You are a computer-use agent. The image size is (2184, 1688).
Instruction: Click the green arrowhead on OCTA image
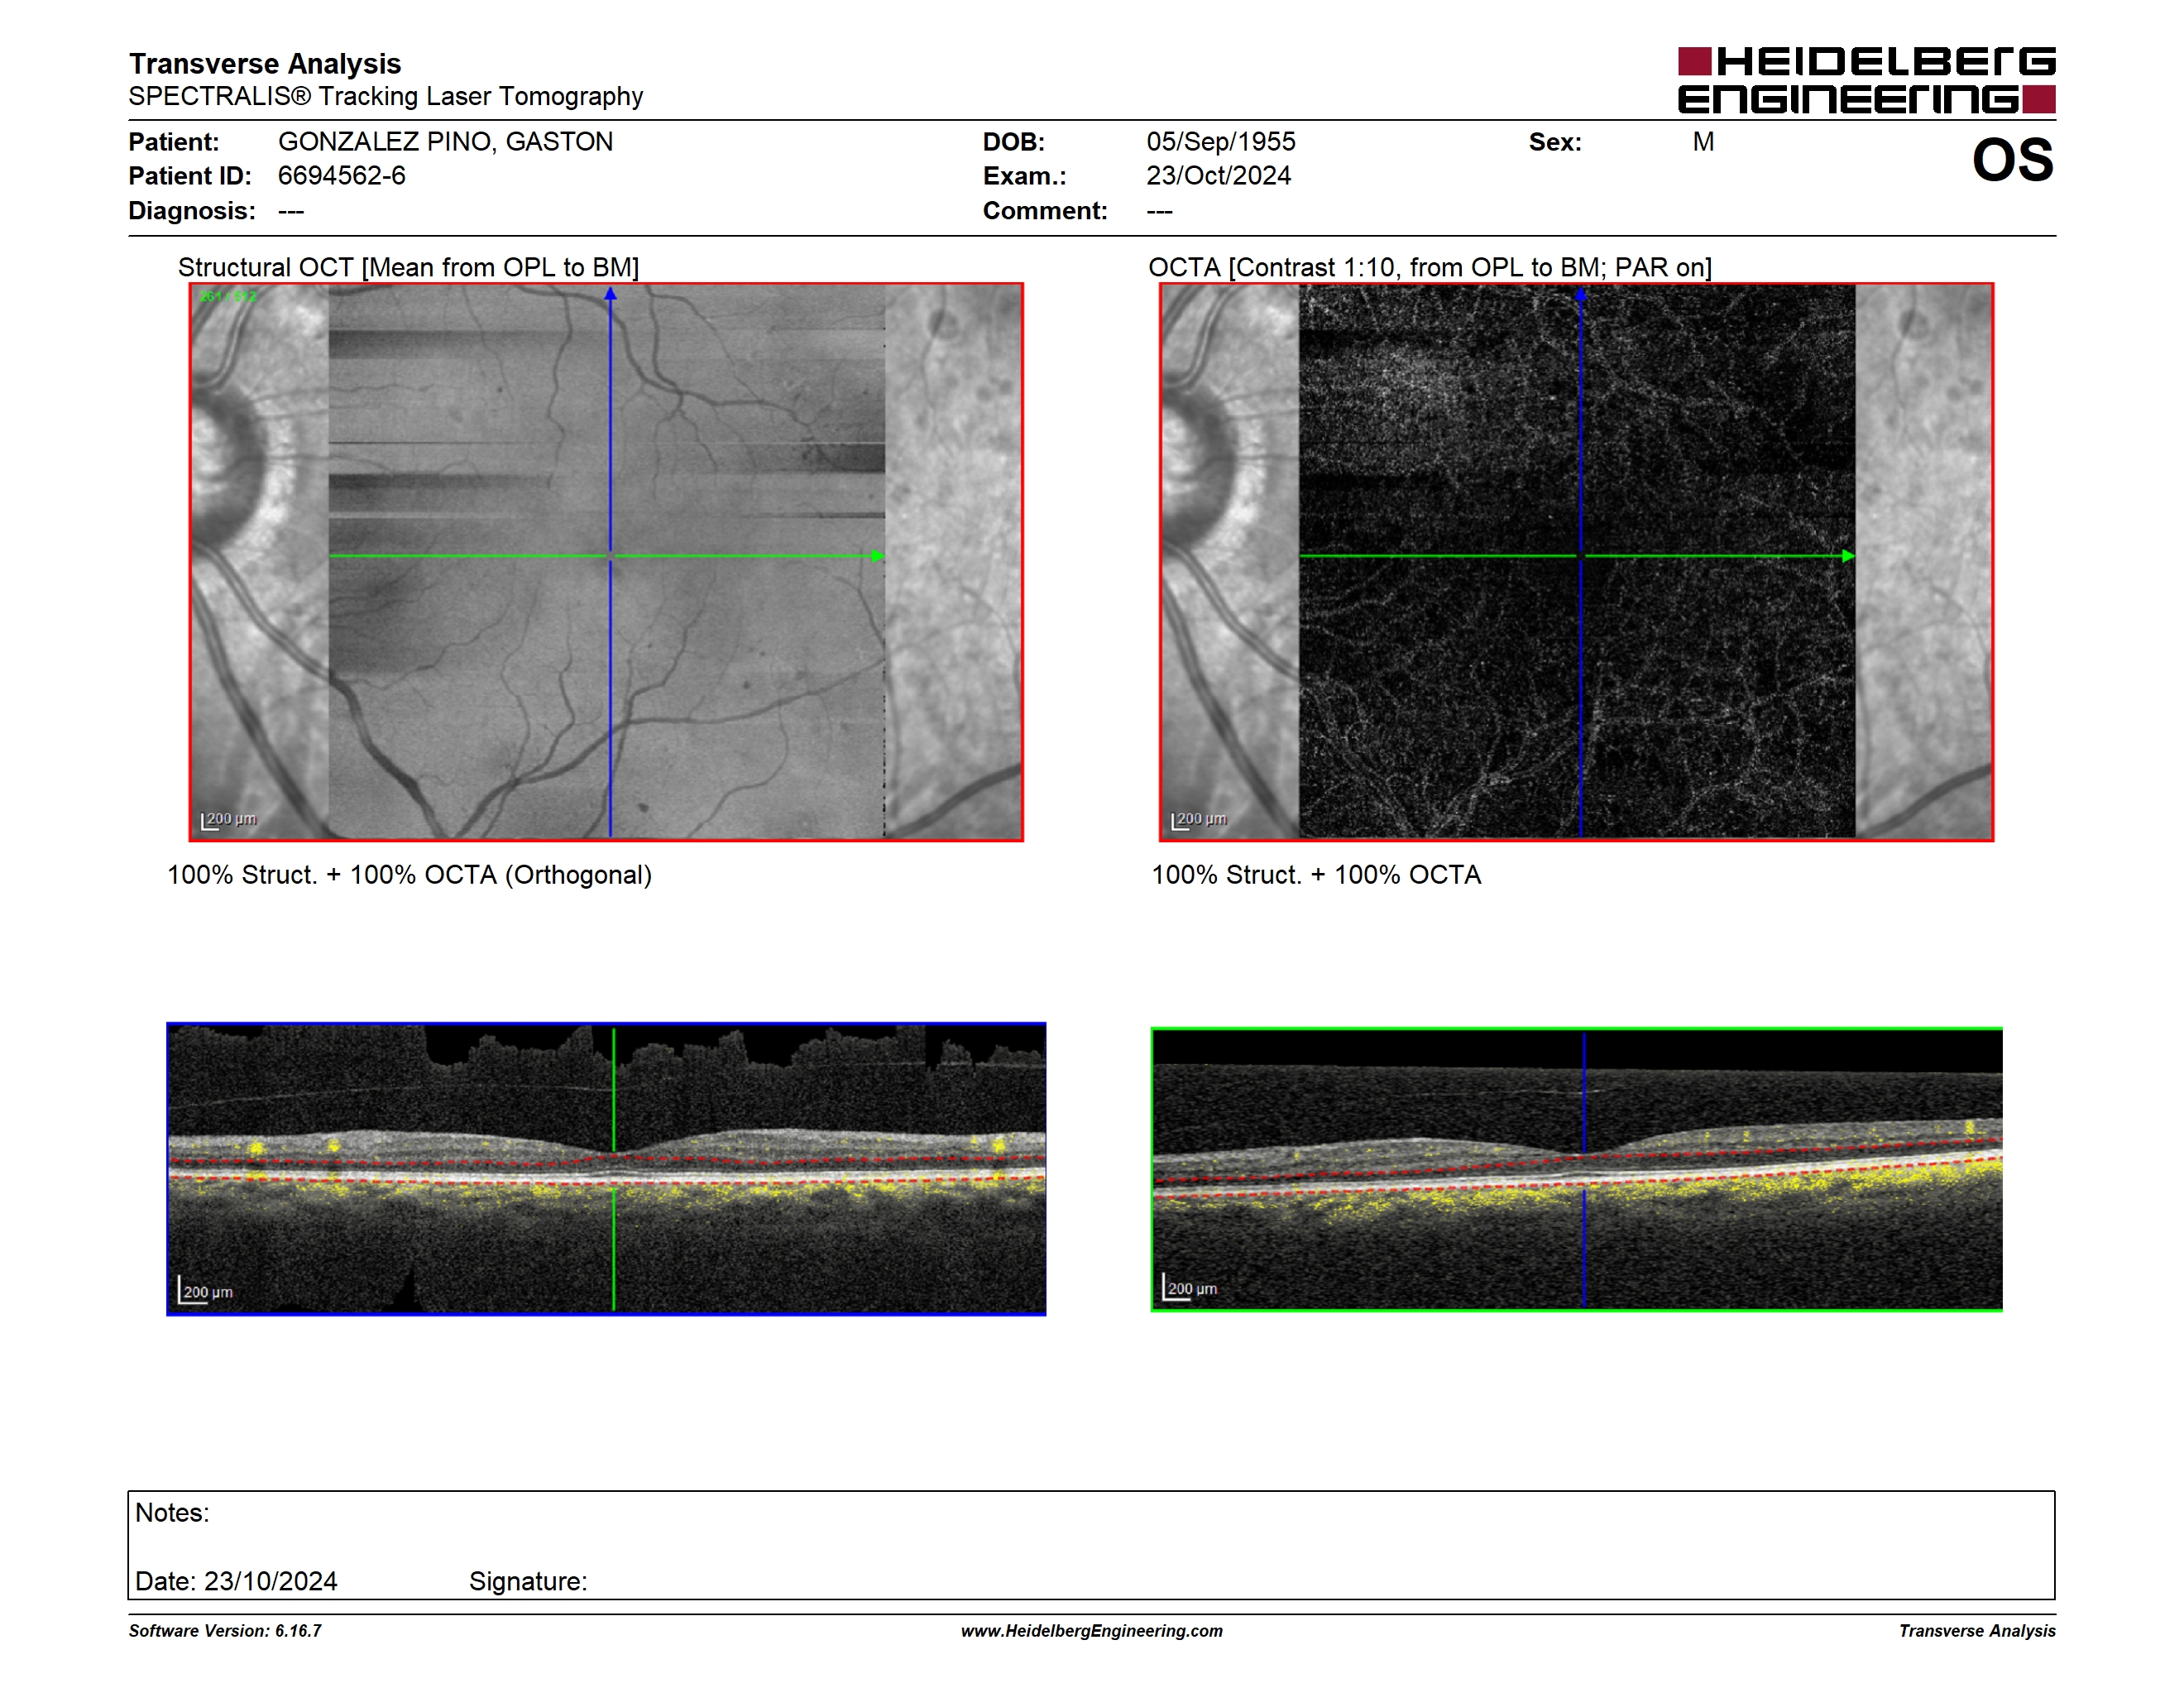[1848, 556]
